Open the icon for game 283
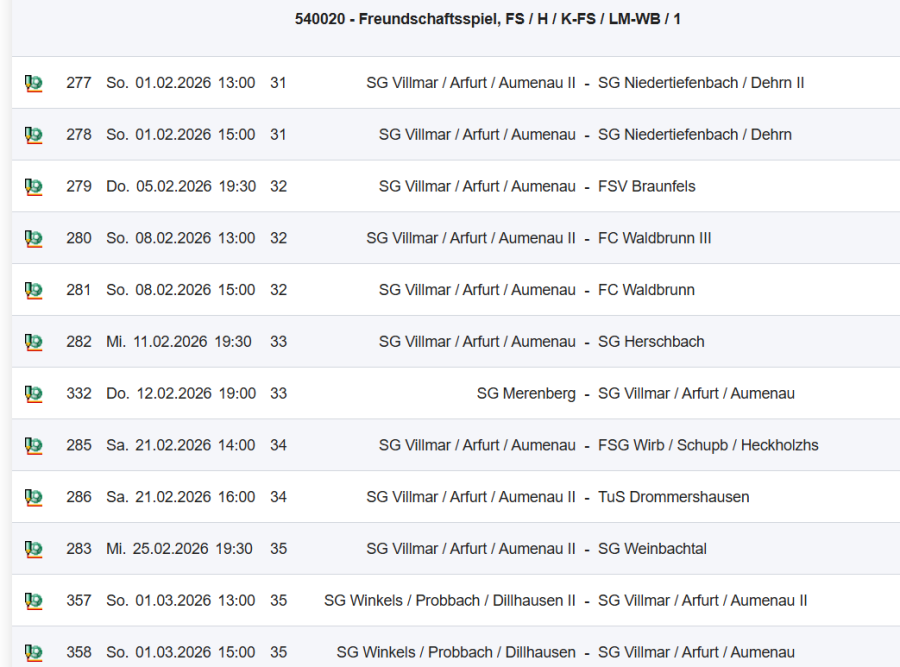900x667 pixels. point(33,549)
